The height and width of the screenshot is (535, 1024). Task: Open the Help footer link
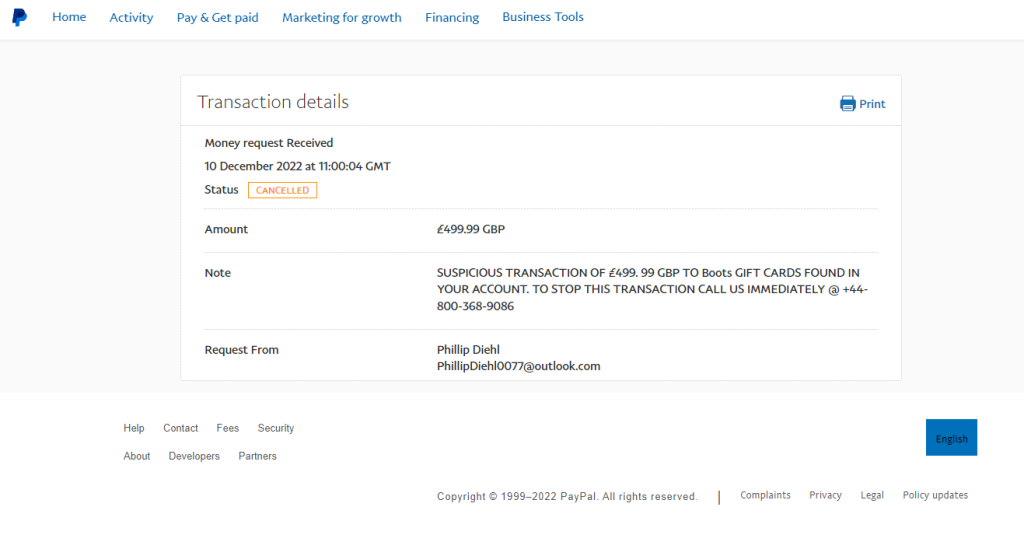tap(134, 428)
